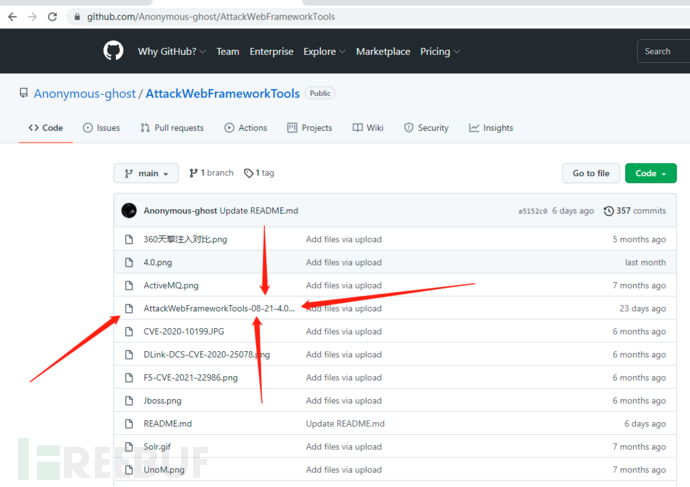The height and width of the screenshot is (487, 690).
Task: Open the Pull requests tab
Action: click(172, 128)
